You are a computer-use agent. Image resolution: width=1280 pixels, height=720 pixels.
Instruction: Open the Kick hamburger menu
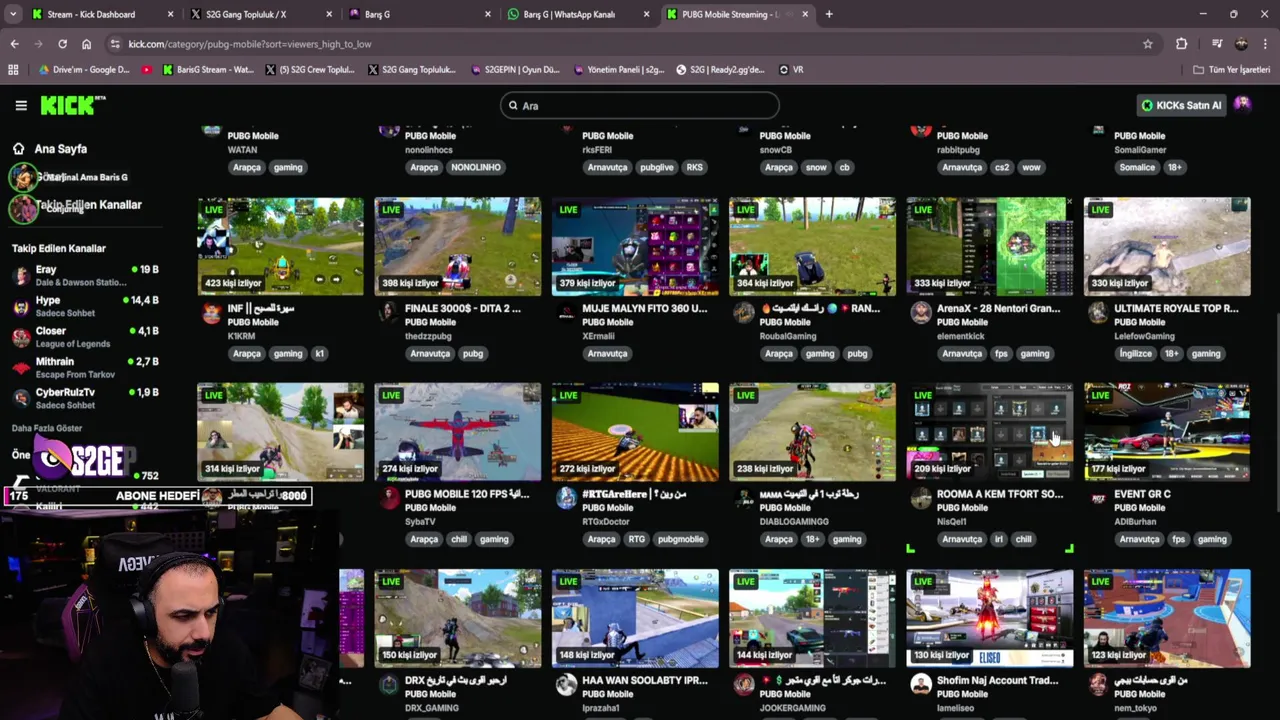[x=21, y=105]
